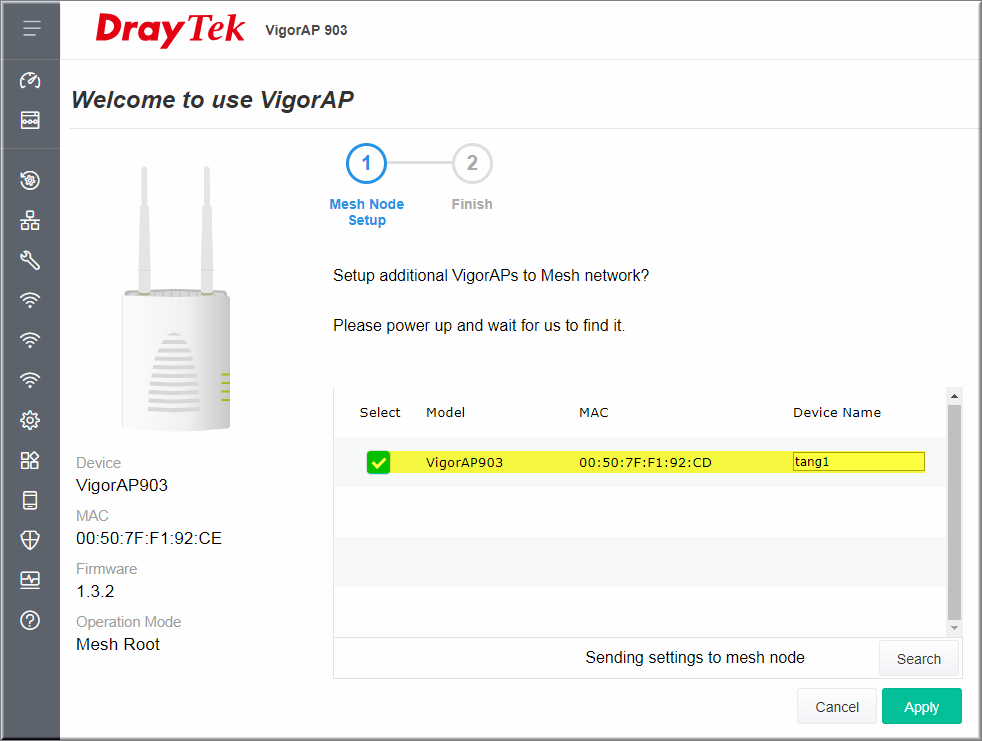Open the help question mark icon

30,620
